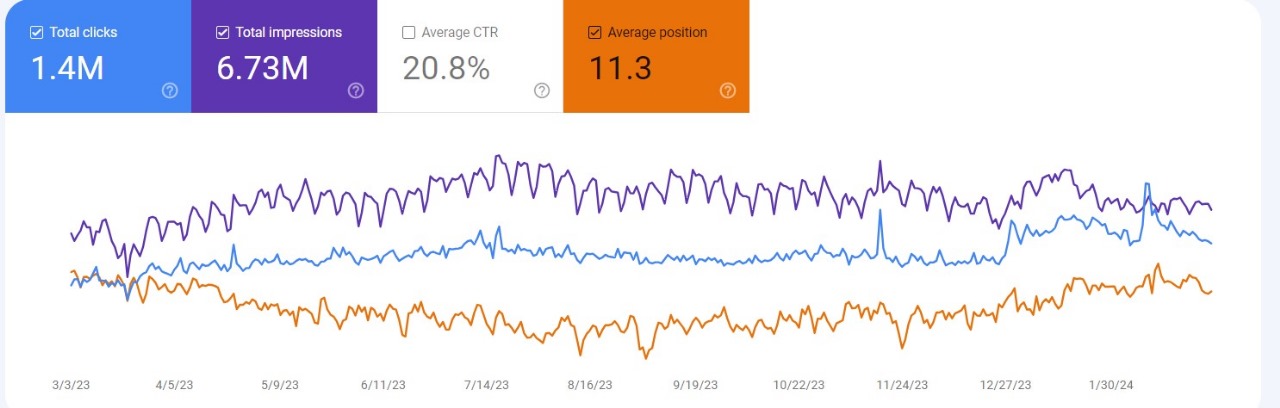Click the 11/24/23 date on chart axis
The height and width of the screenshot is (408, 1280).
pos(902,385)
